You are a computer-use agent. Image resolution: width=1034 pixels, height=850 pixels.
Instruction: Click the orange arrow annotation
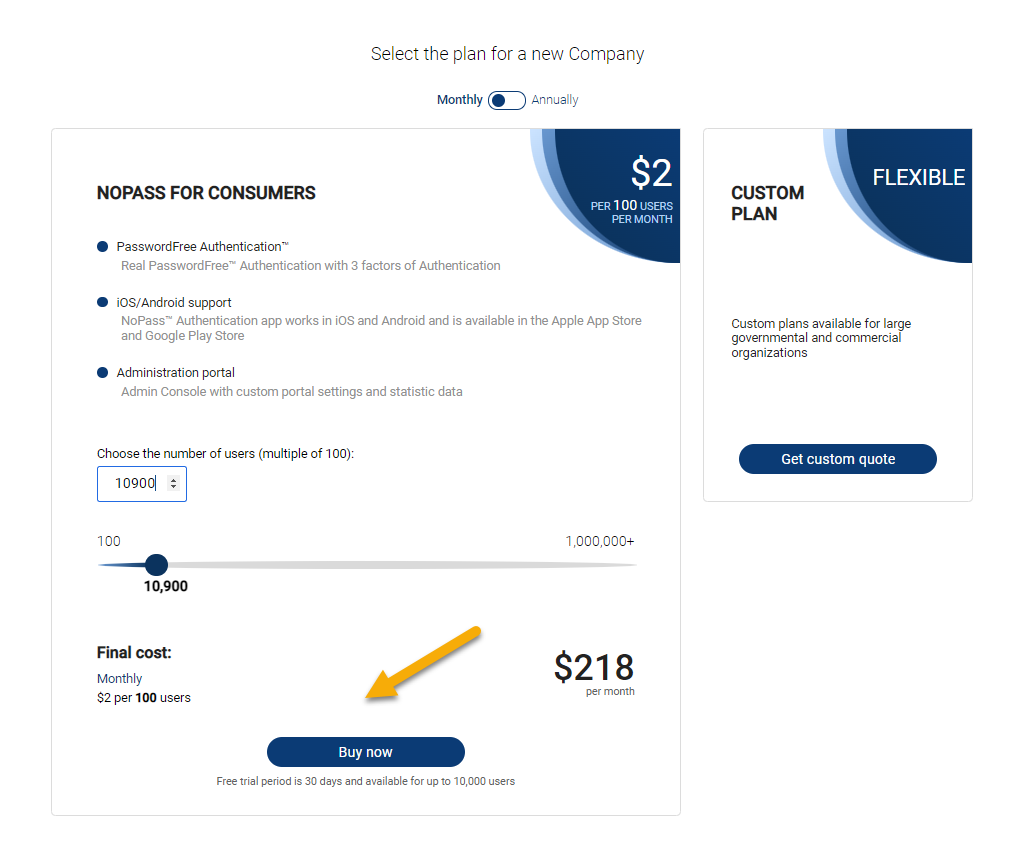pos(424,664)
